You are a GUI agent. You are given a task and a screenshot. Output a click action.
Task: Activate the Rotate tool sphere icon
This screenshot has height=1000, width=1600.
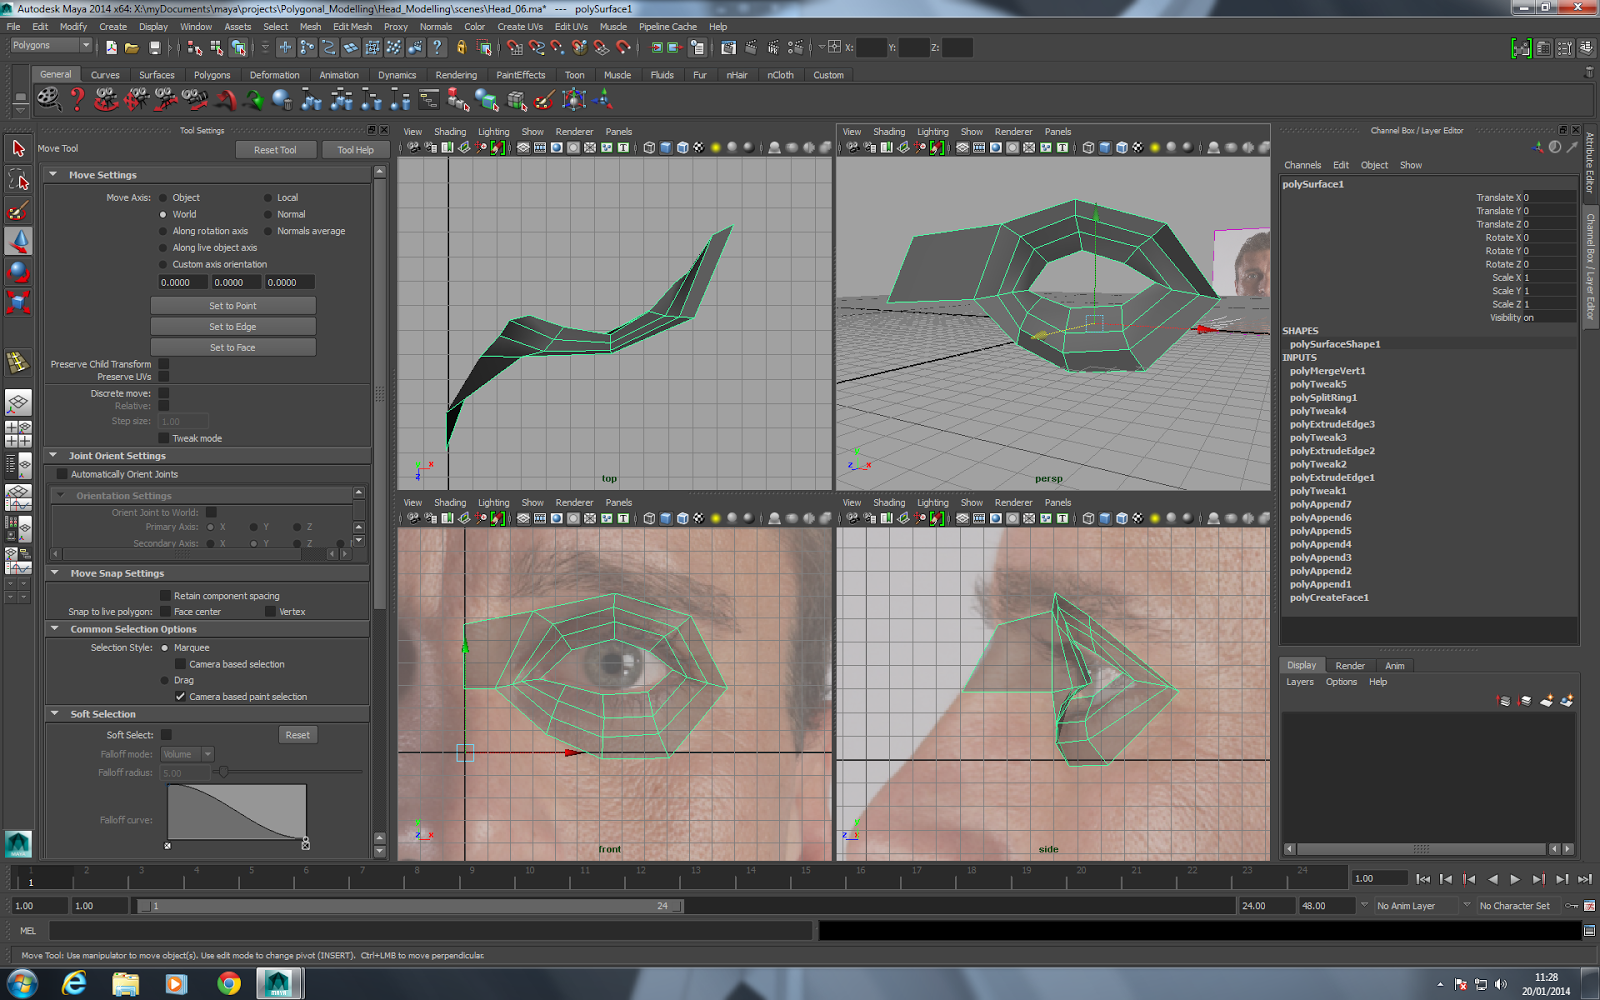tap(18, 271)
